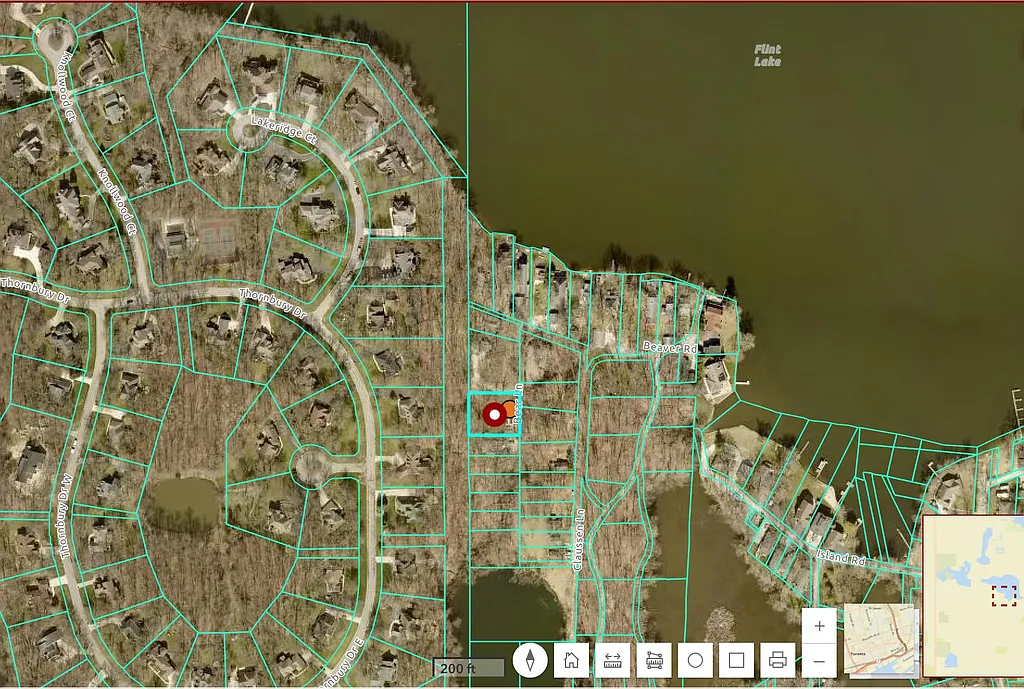Click the Flint Lake label
The height and width of the screenshot is (689, 1024).
[x=768, y=56]
